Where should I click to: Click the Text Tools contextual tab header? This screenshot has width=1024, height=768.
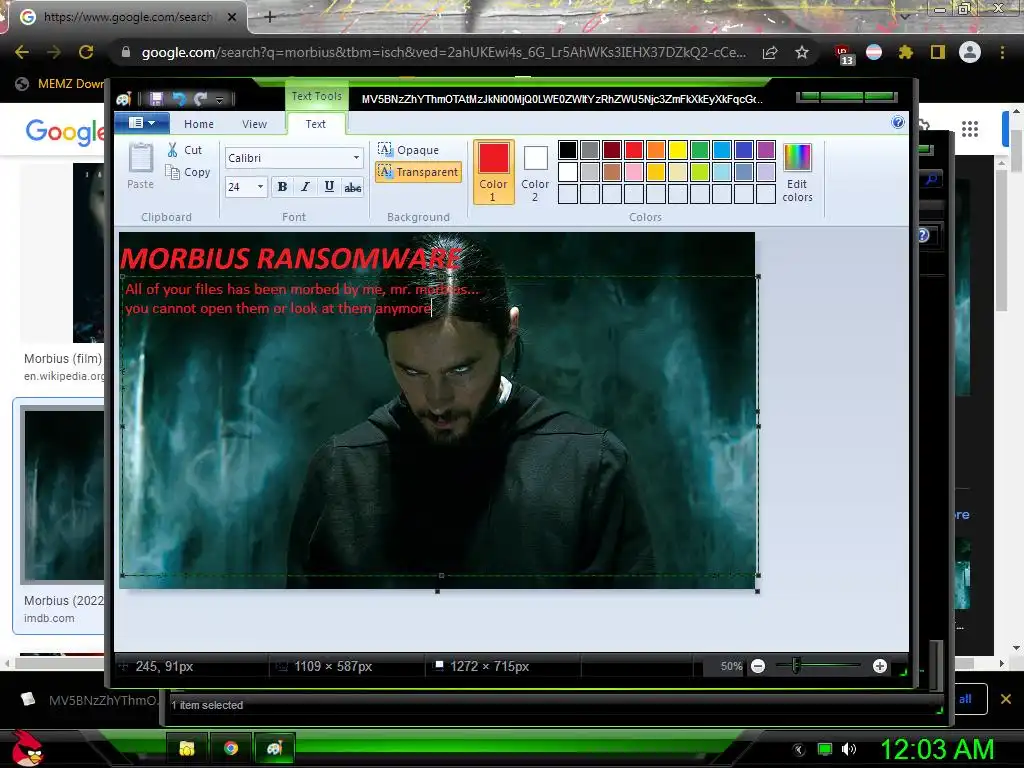pos(317,96)
